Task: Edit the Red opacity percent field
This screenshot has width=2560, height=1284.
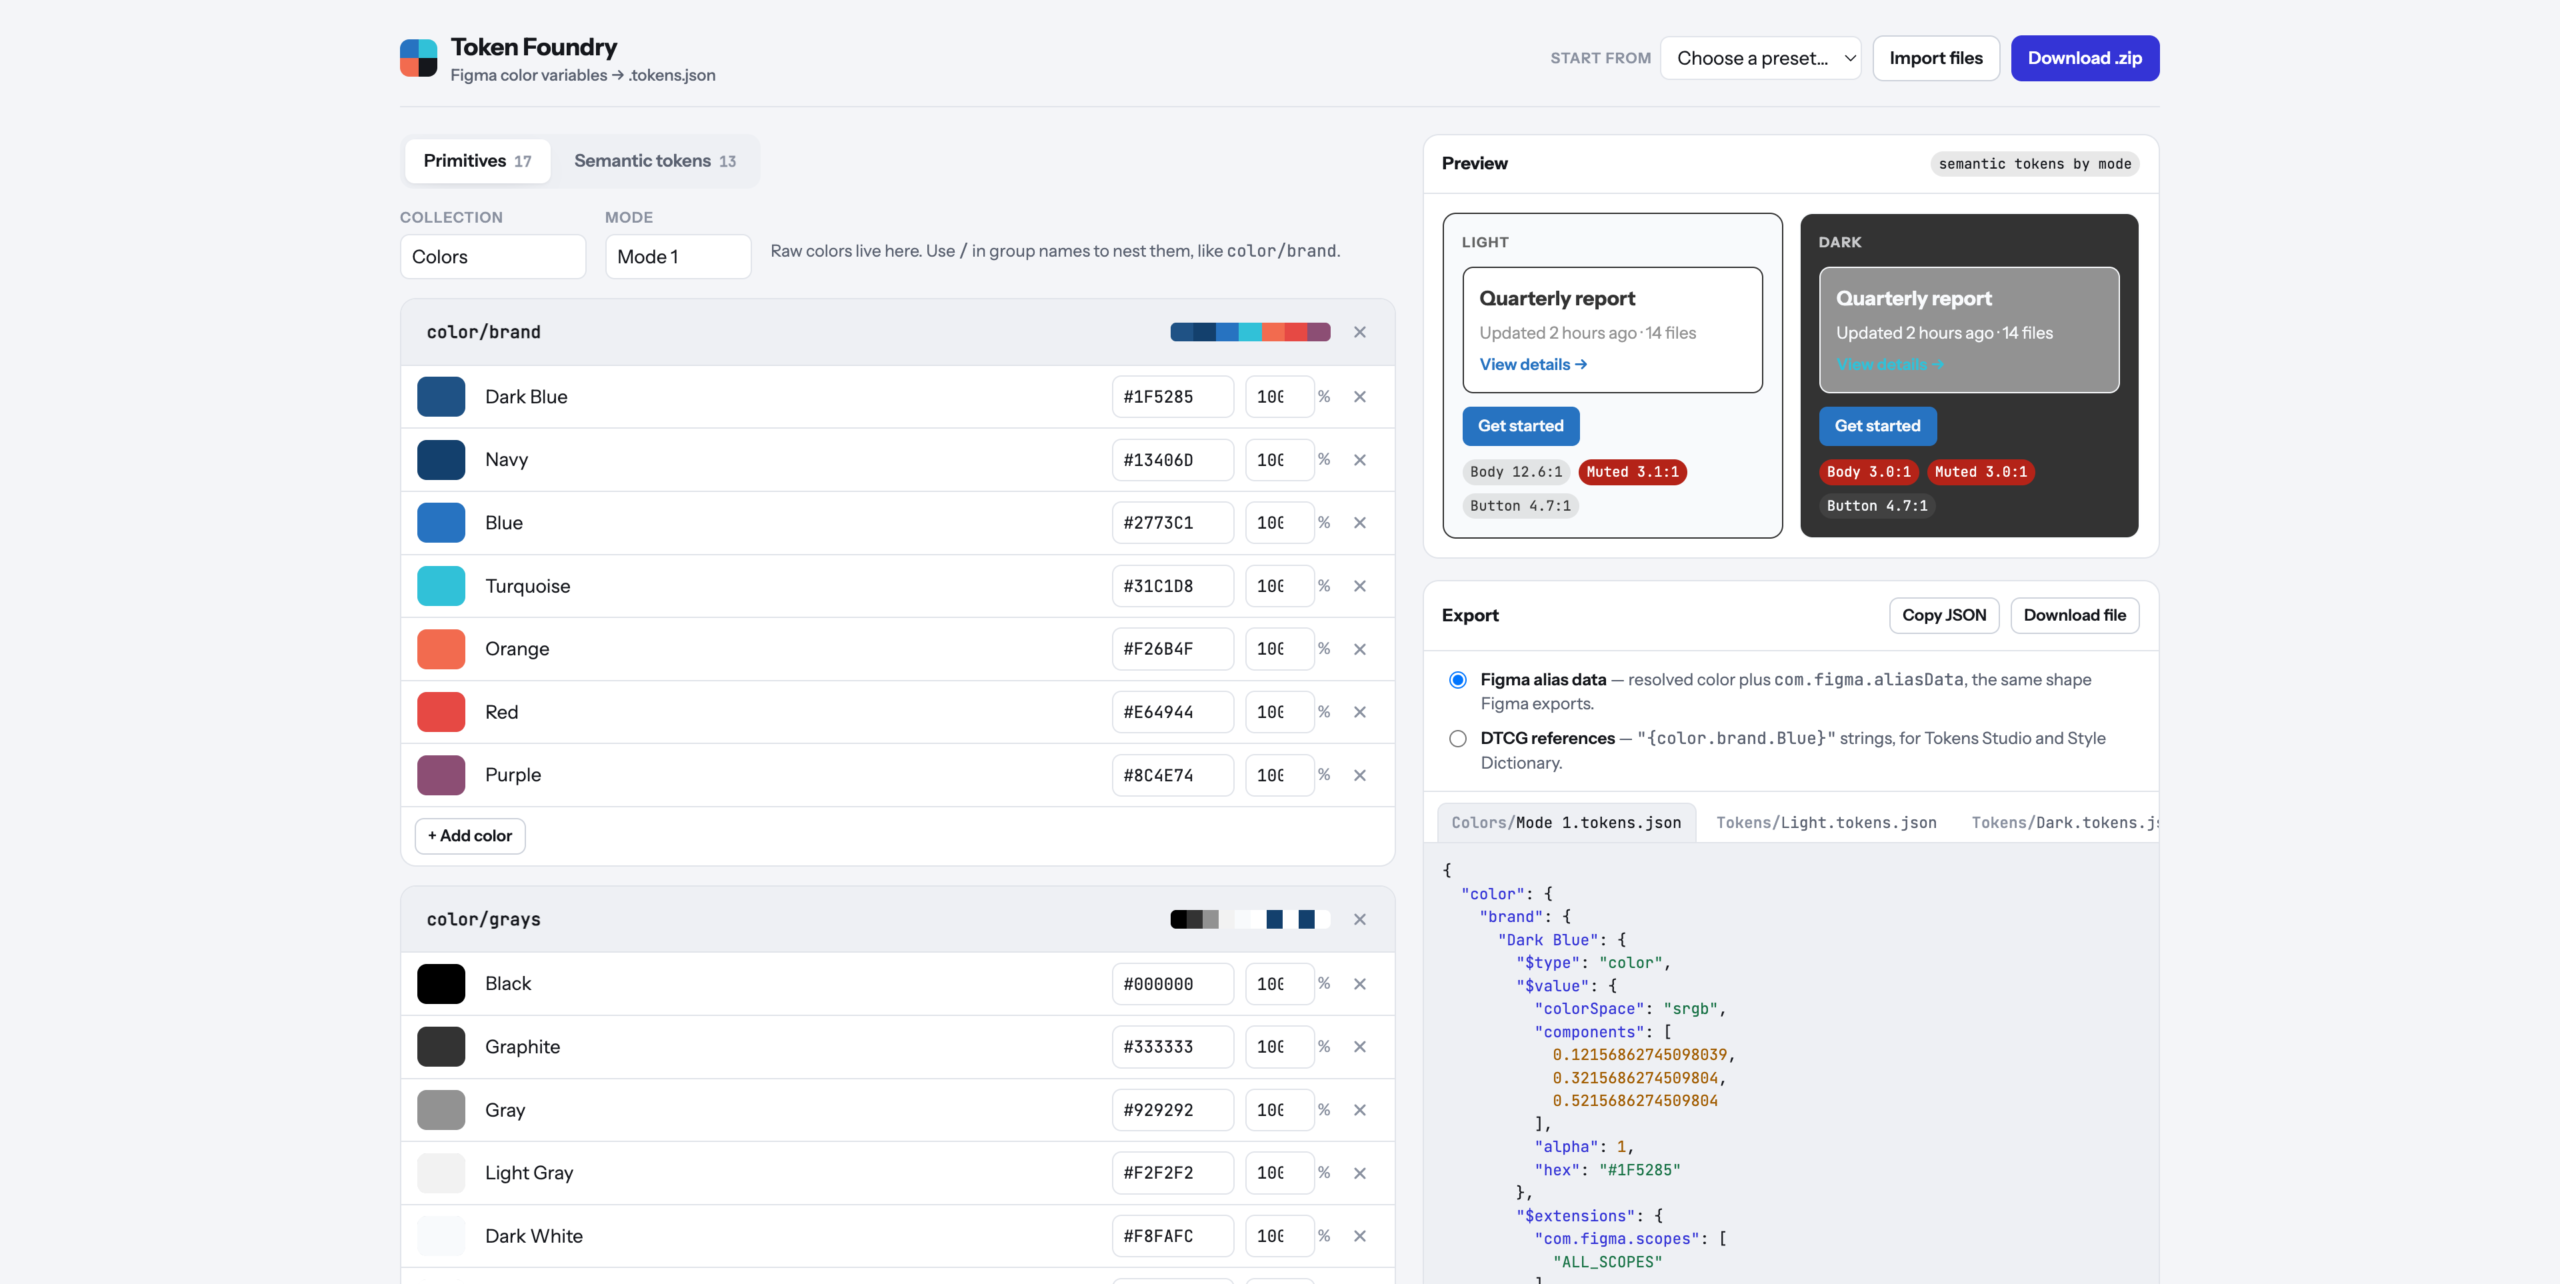Action: pyautogui.click(x=1279, y=712)
